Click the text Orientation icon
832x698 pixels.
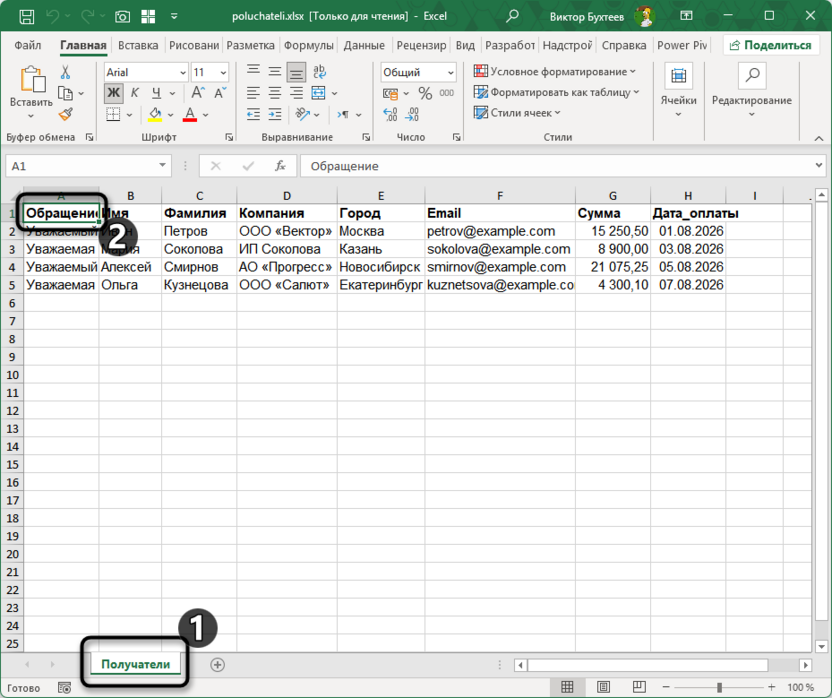pos(302,114)
